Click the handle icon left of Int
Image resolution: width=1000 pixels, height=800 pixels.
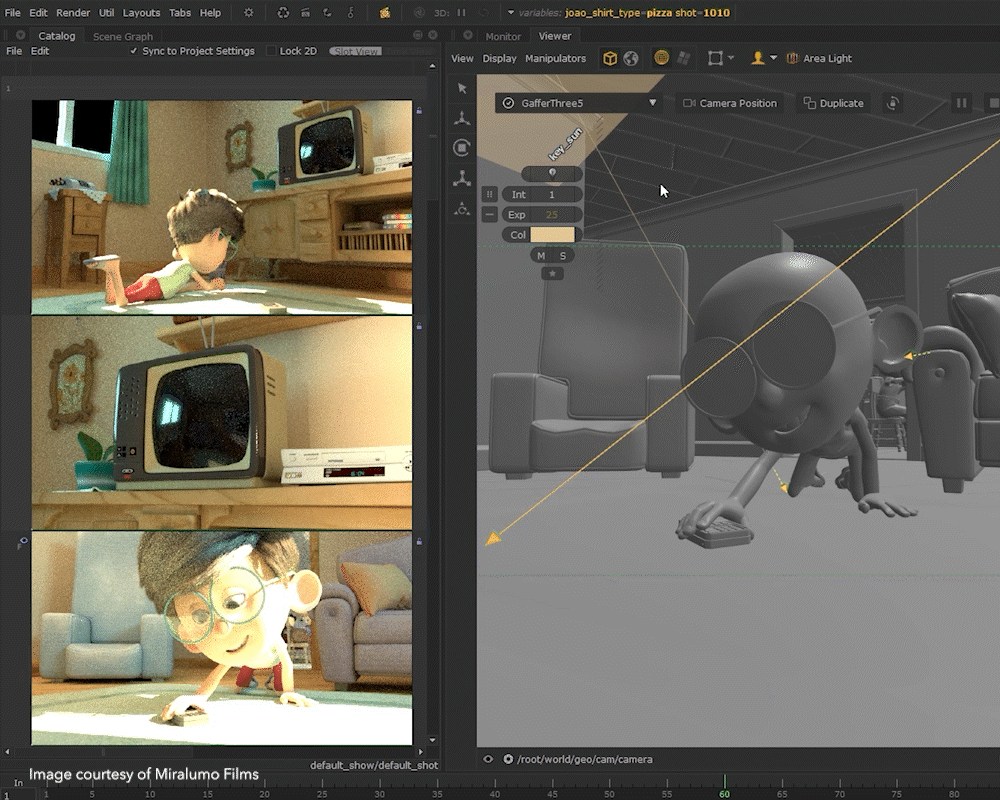(489, 195)
